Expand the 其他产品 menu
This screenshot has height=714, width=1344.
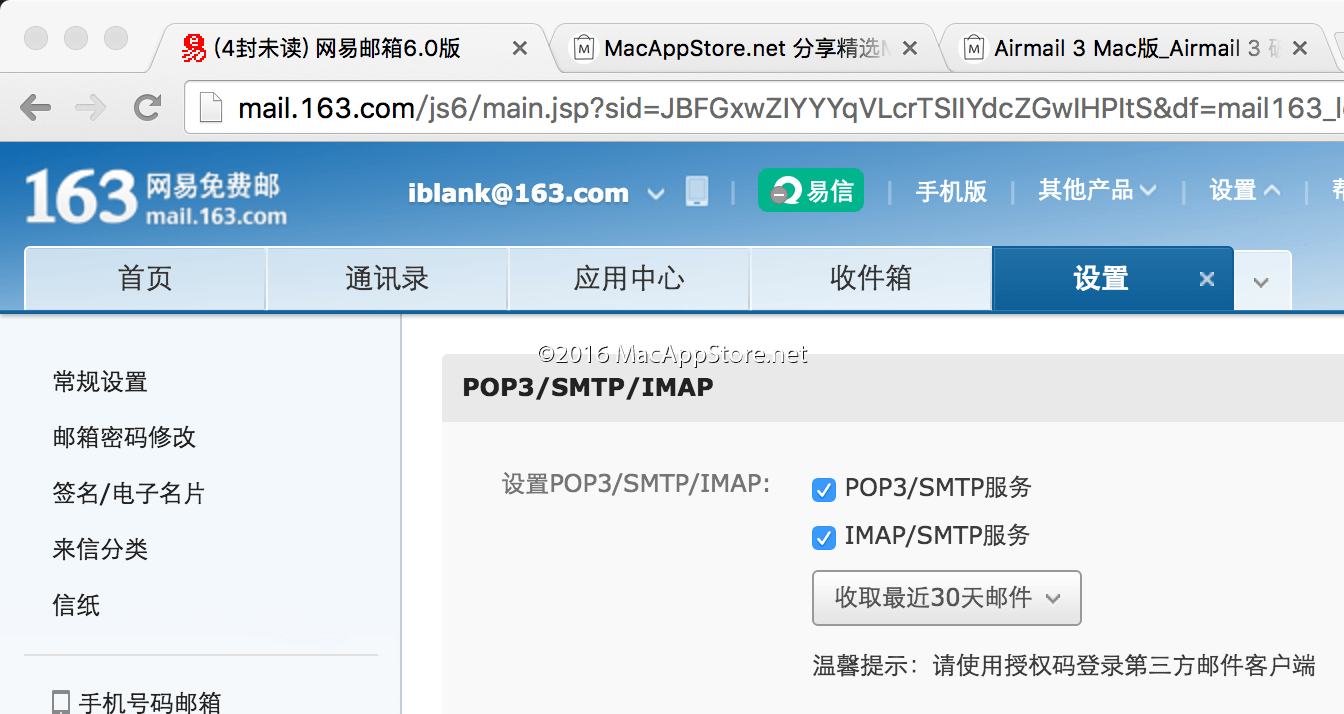click(1097, 190)
